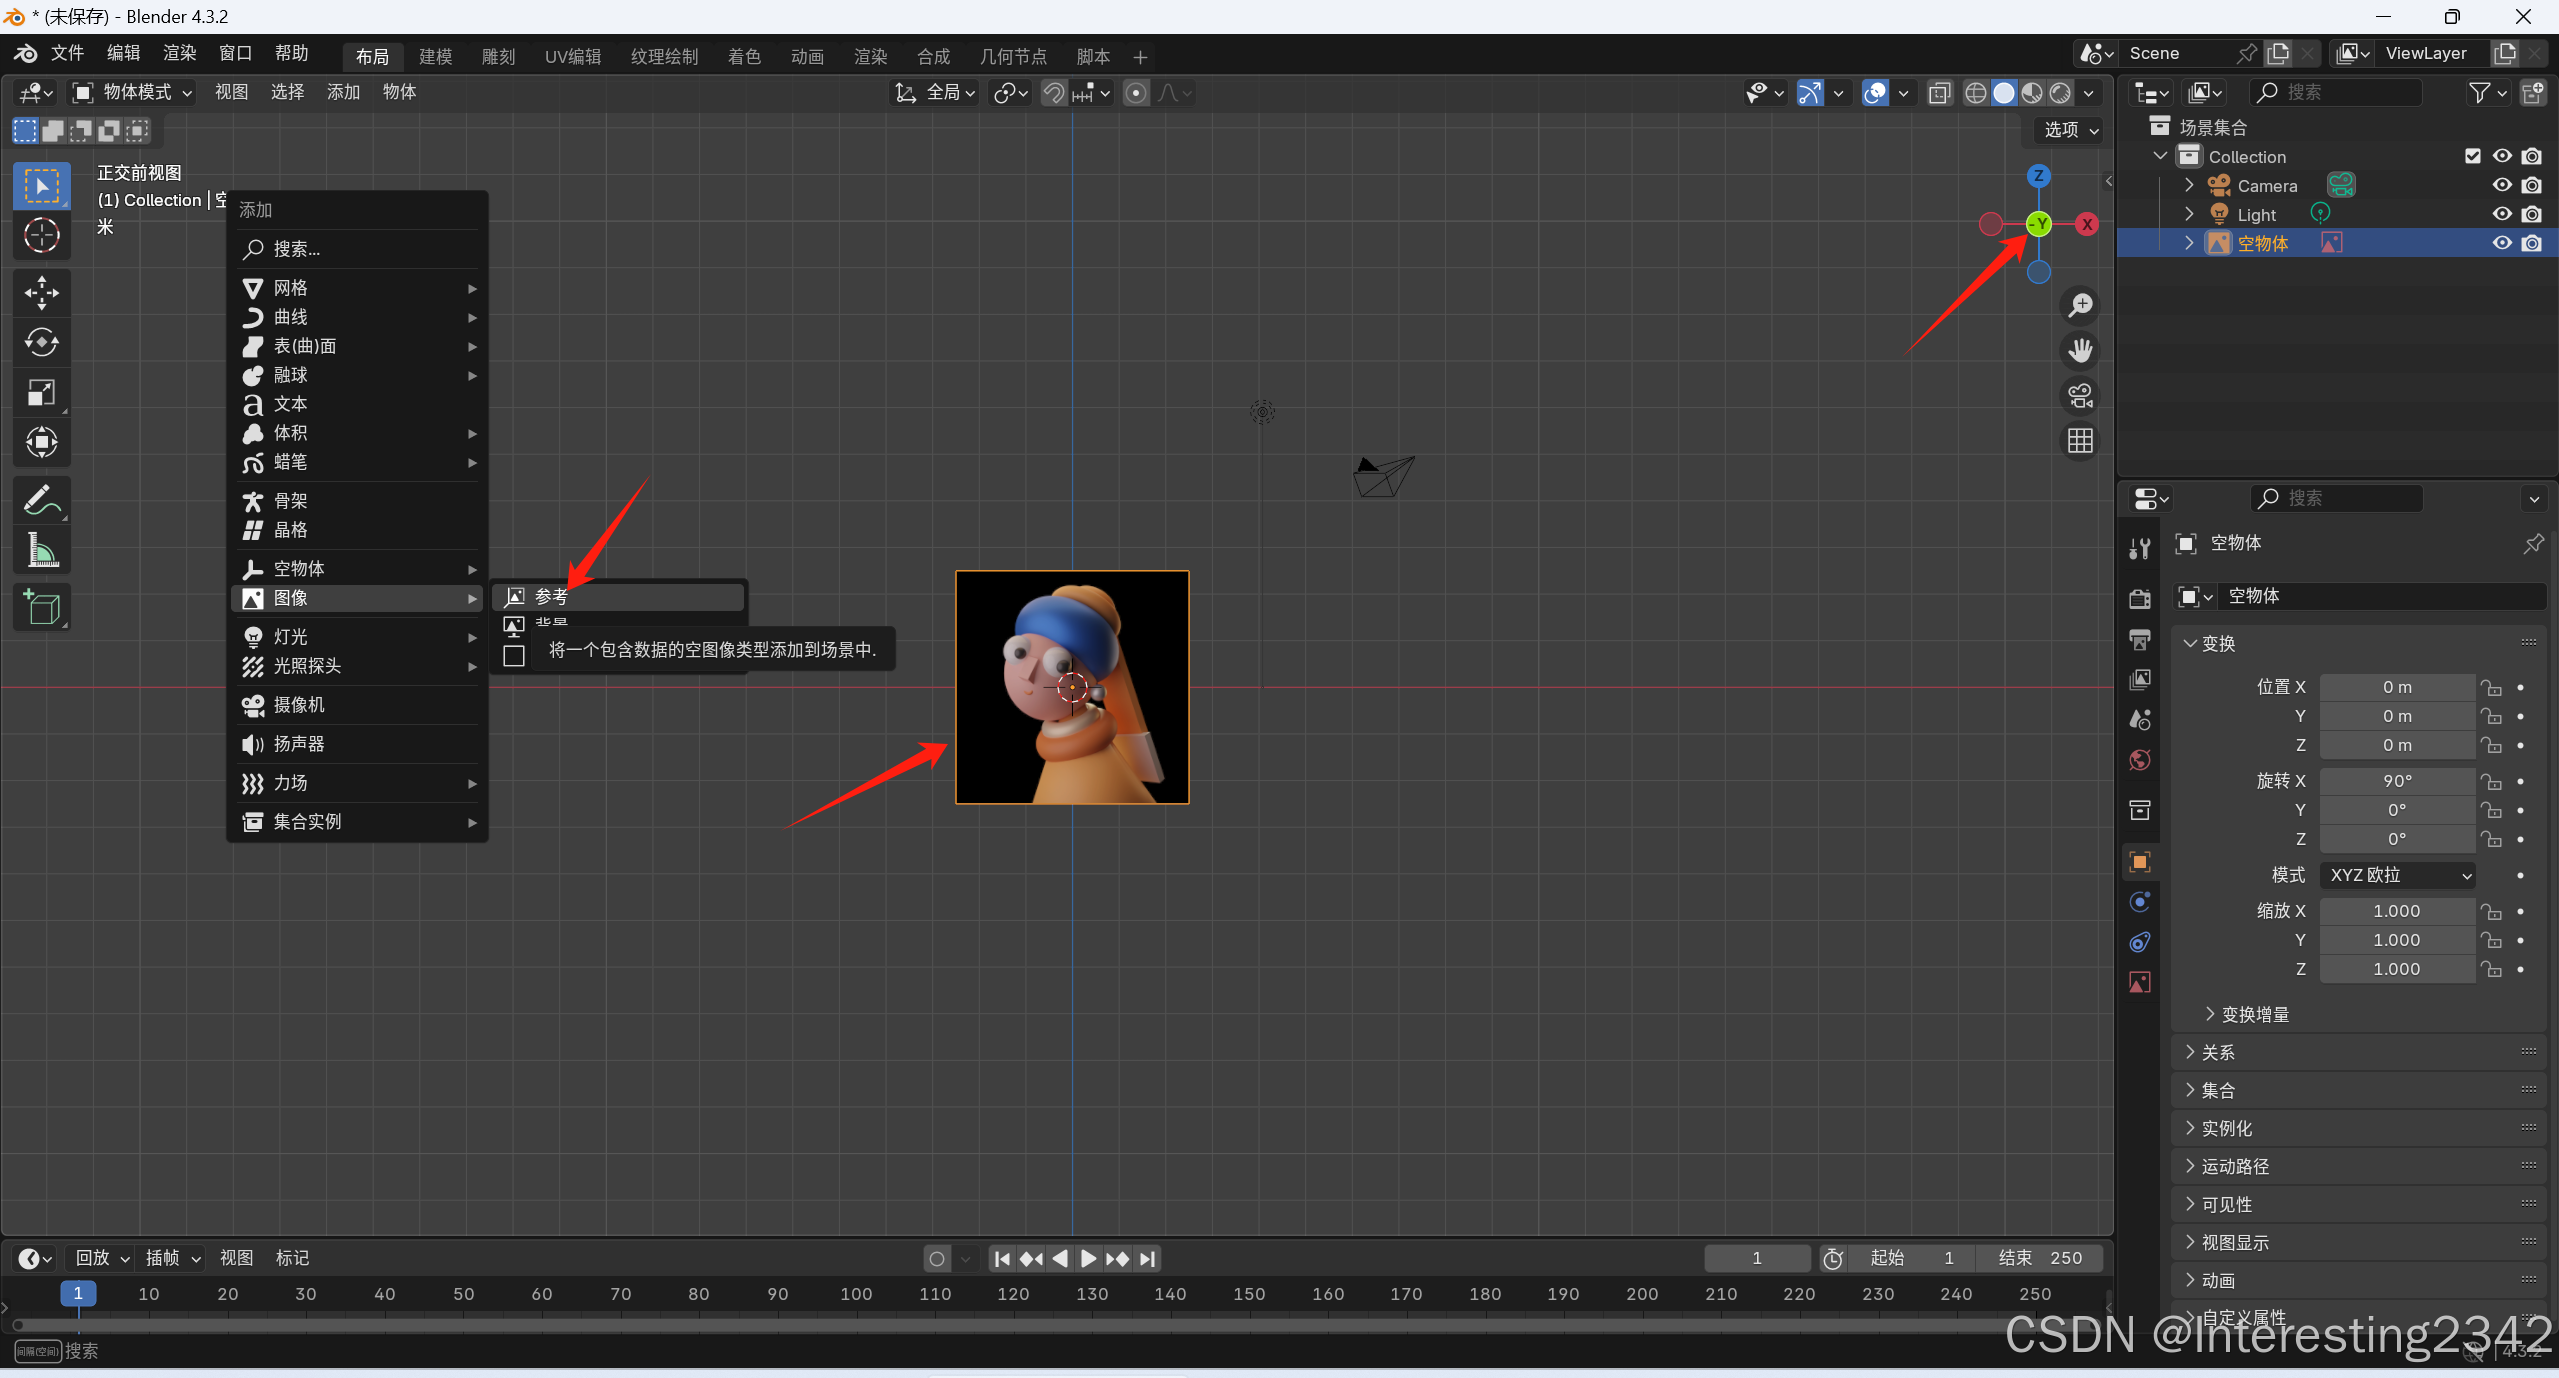Expand the 关系 panel

click(2217, 1052)
